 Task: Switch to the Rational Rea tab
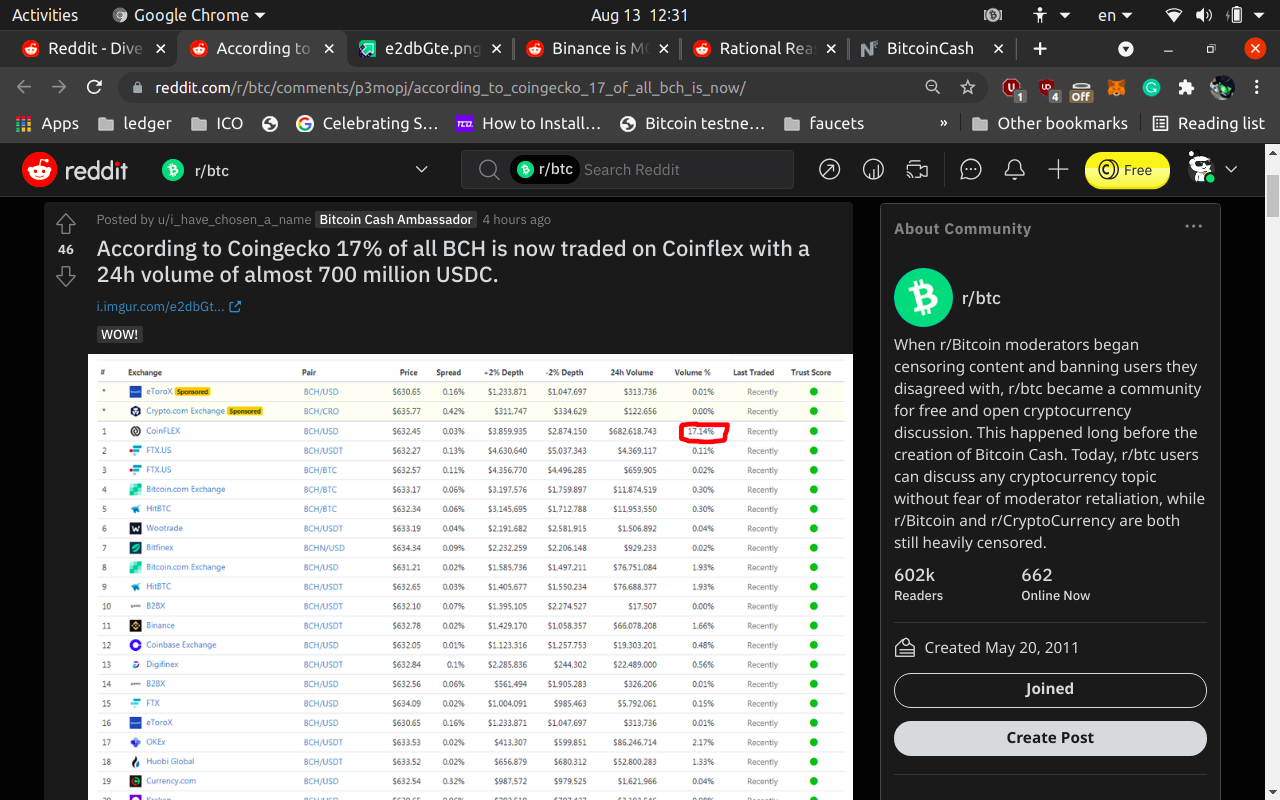[x=765, y=48]
